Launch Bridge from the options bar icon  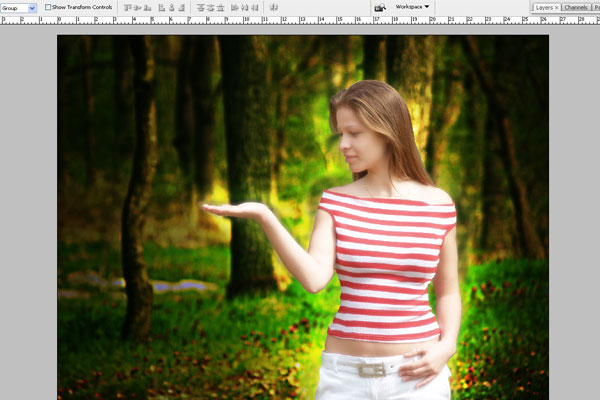380,7
